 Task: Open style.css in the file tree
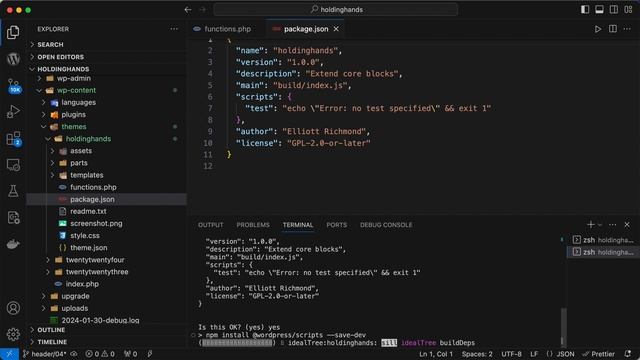point(106,236)
